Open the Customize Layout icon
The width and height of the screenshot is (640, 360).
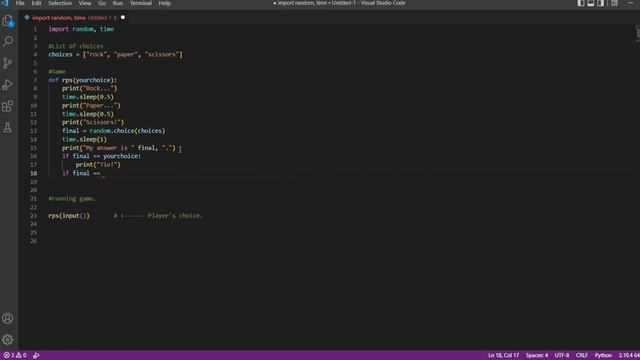tap(614, 3)
